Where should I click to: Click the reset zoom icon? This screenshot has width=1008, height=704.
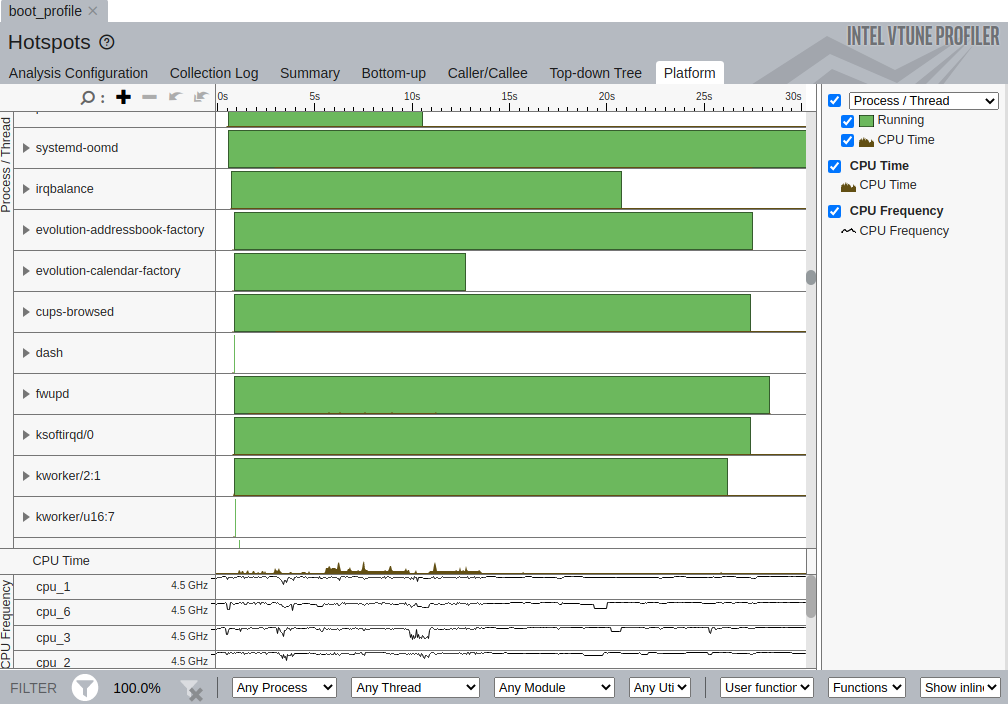[200, 97]
